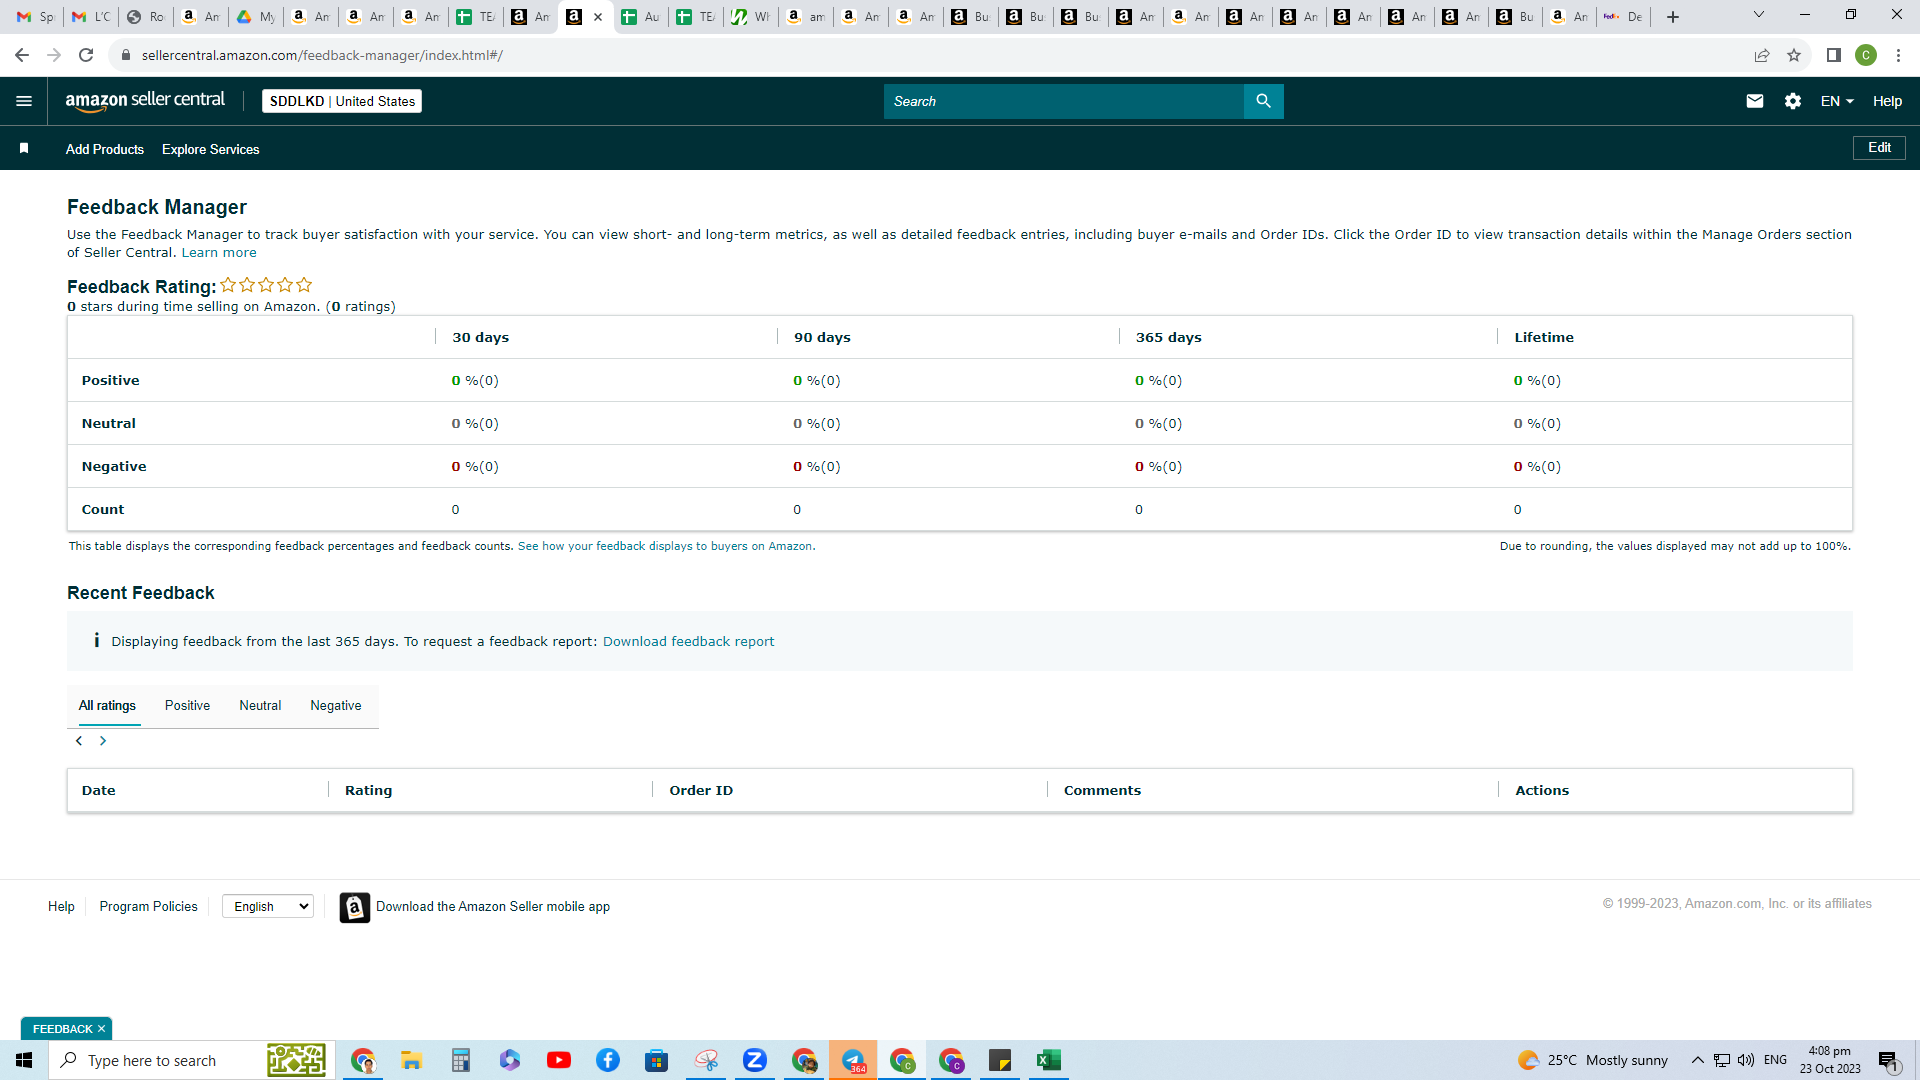Screen dimensions: 1920x1080
Task: Focus the Seller Central search field
Action: coord(1063,101)
